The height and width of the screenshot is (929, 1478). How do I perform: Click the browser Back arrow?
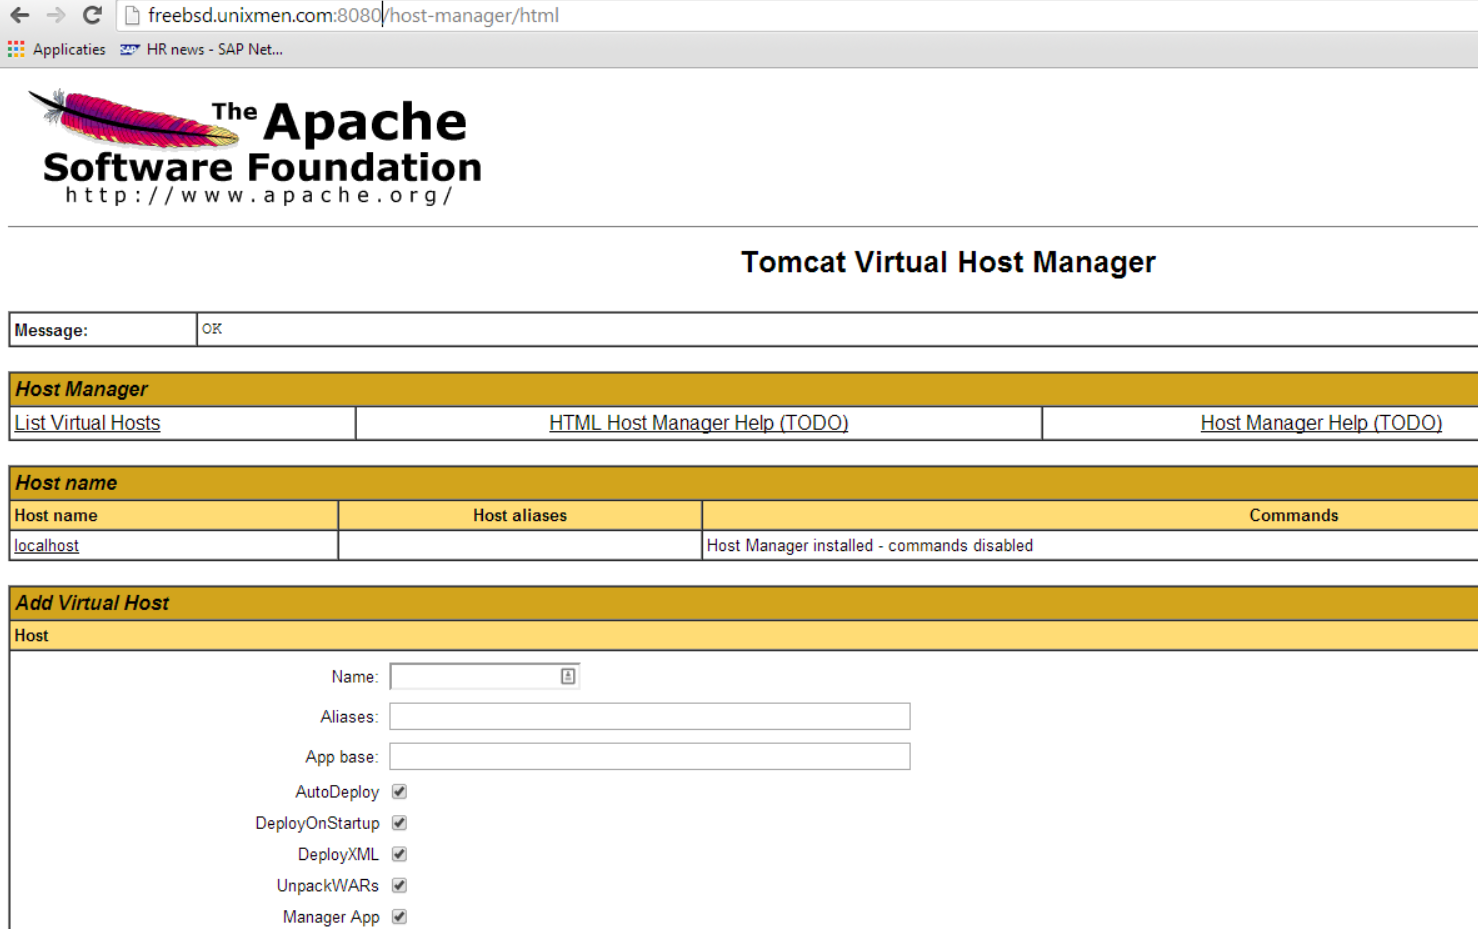click(19, 15)
